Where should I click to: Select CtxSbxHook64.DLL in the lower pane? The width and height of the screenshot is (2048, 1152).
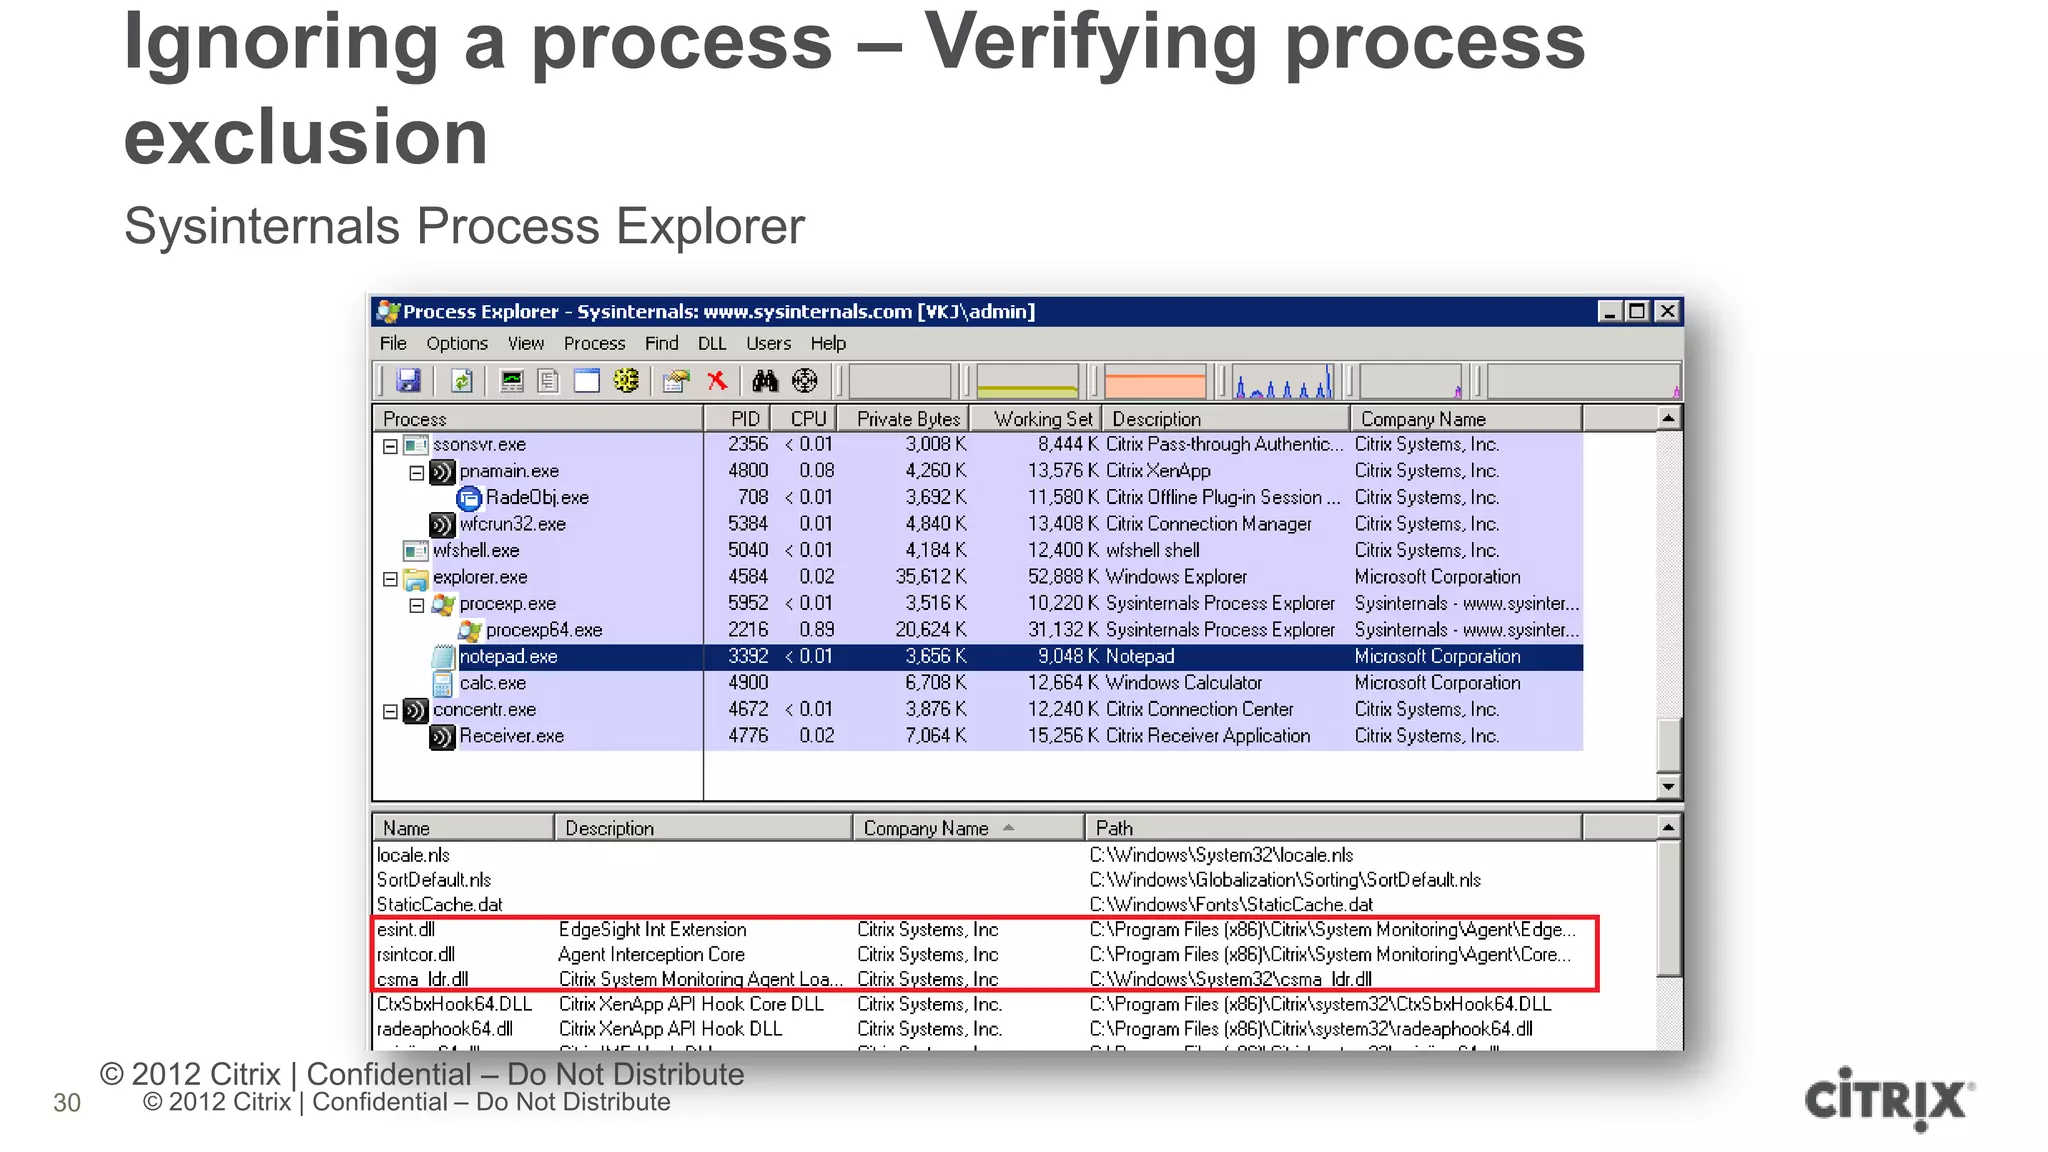(x=979, y=1004)
